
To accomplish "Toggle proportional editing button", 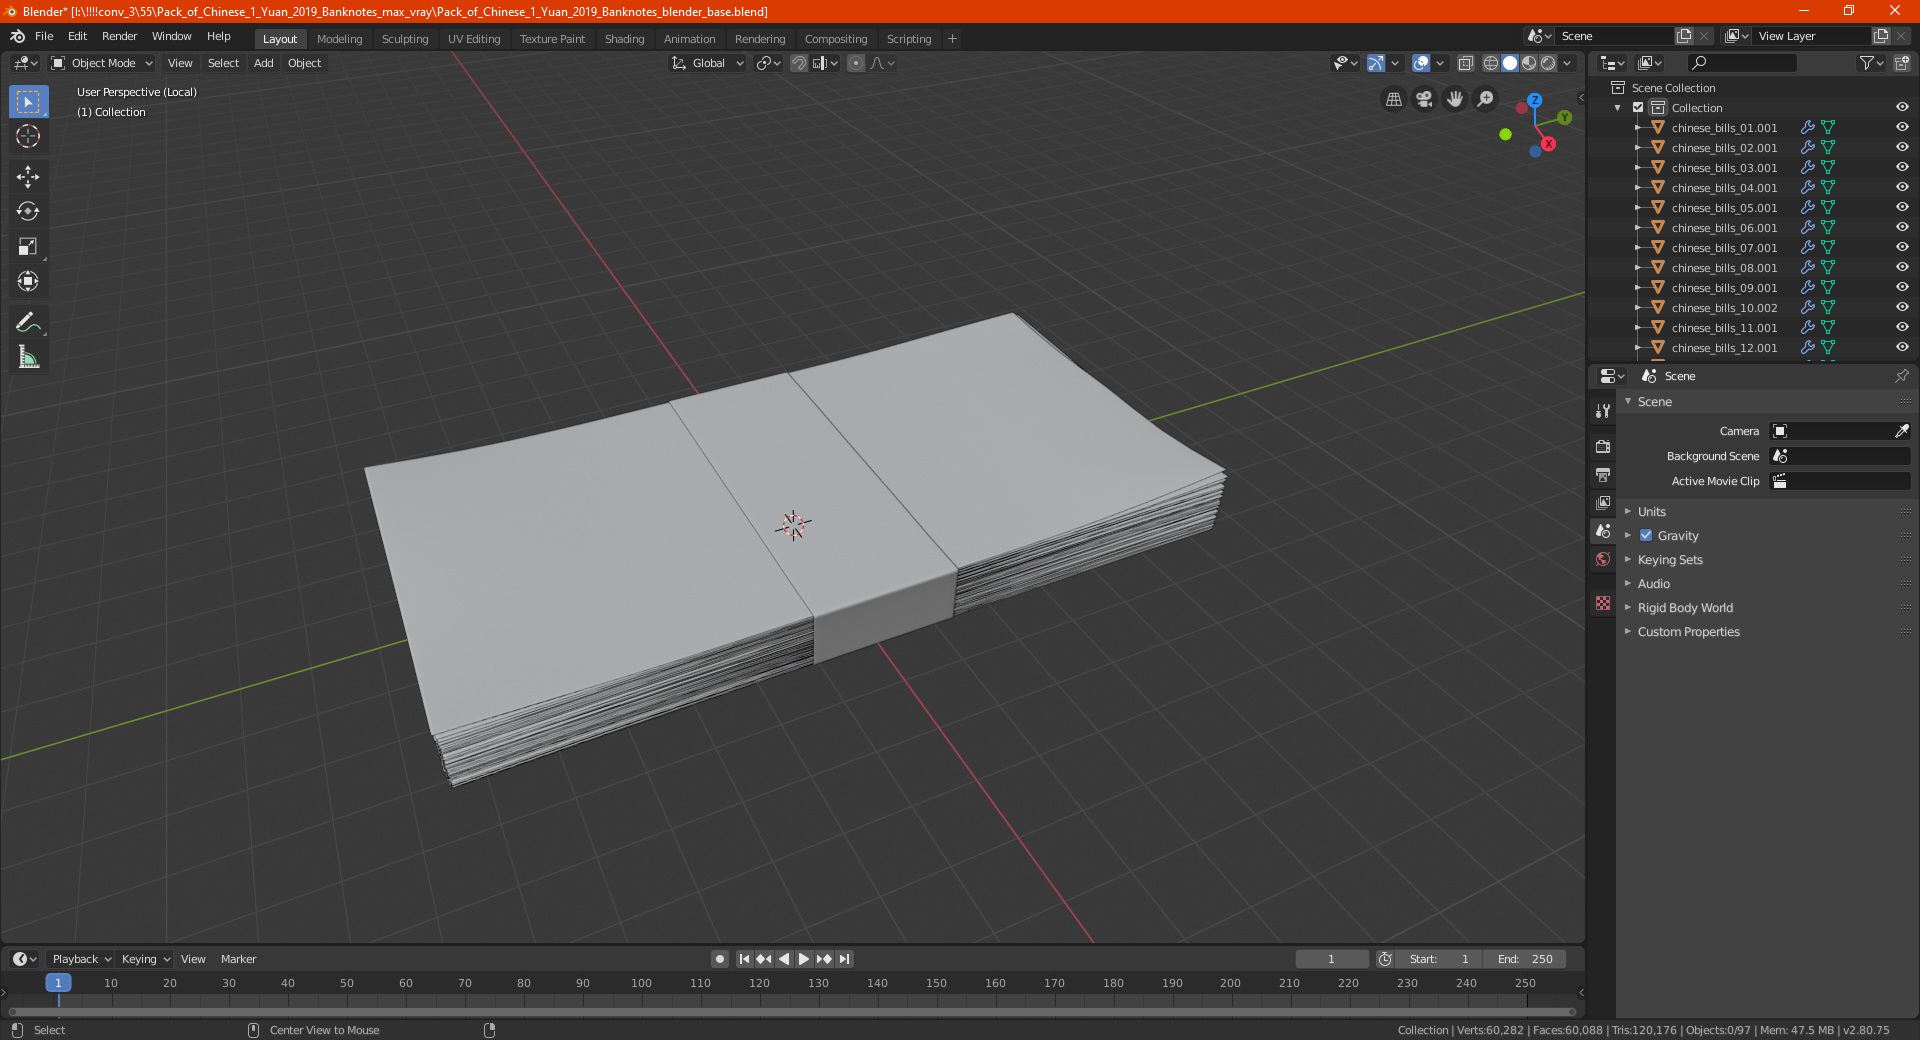I will [856, 63].
